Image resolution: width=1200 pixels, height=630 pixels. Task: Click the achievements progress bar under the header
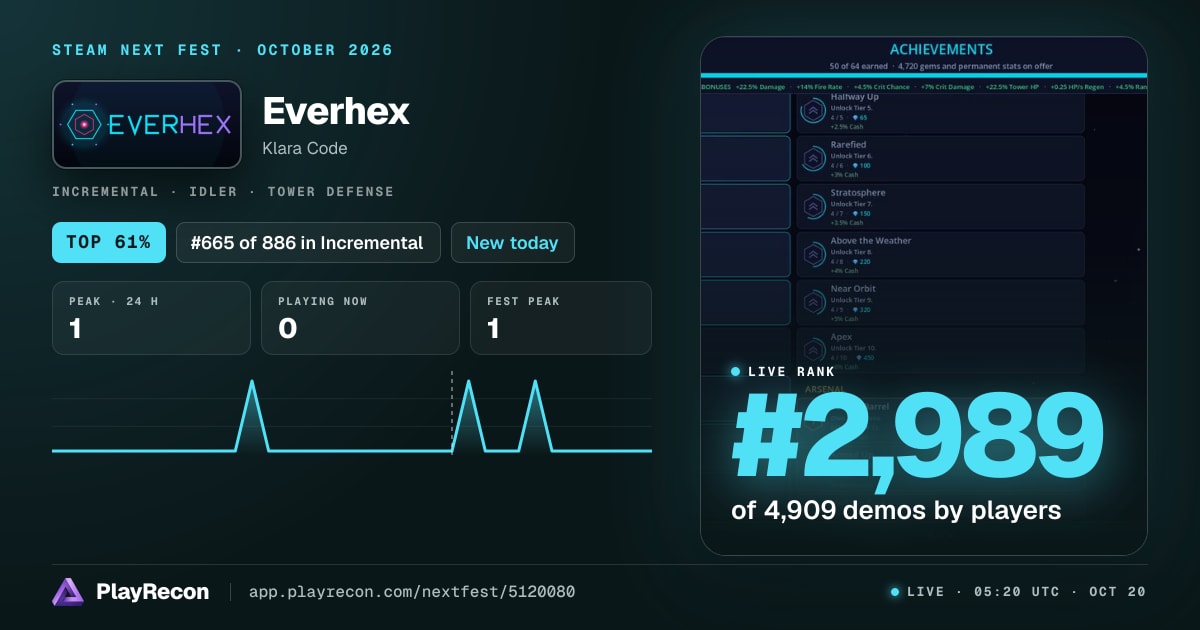coord(924,75)
